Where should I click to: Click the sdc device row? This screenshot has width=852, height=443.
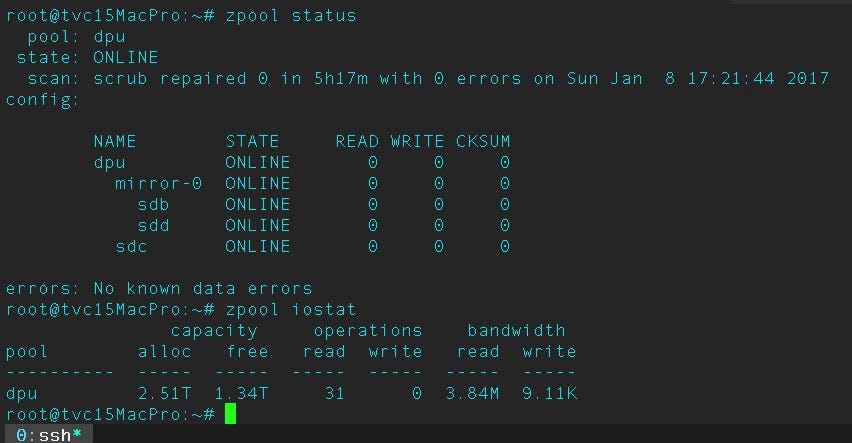pyautogui.click(x=131, y=246)
